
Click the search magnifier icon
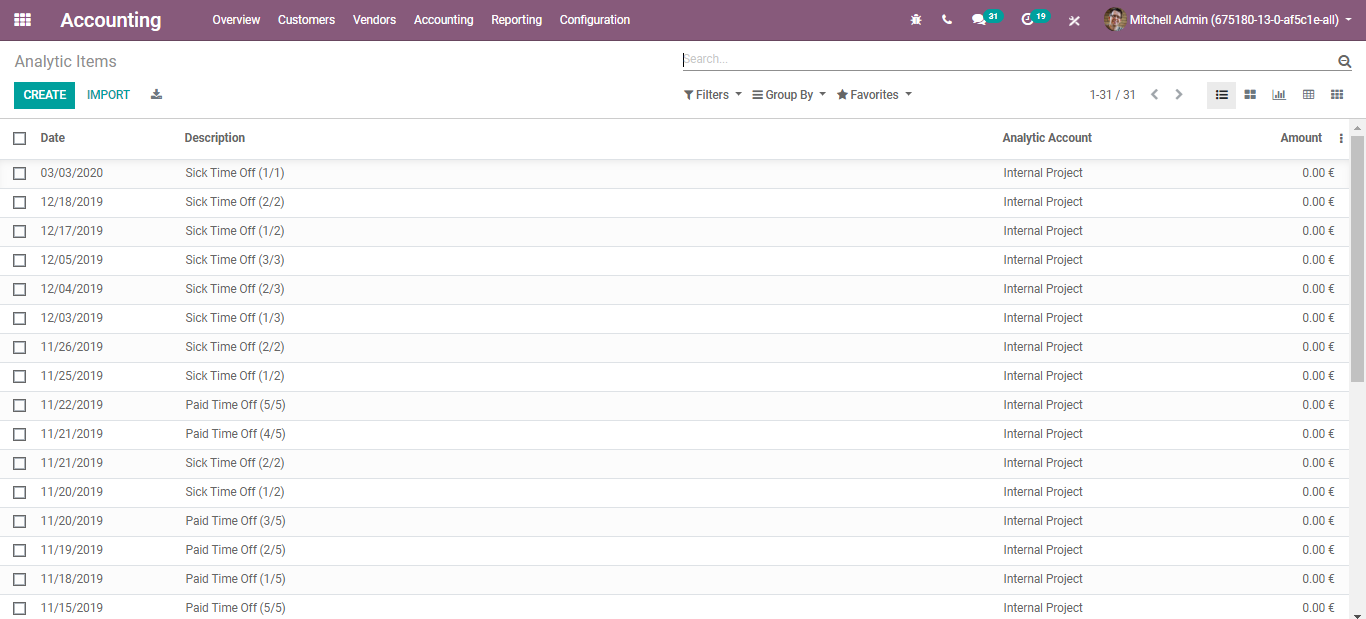point(1344,61)
